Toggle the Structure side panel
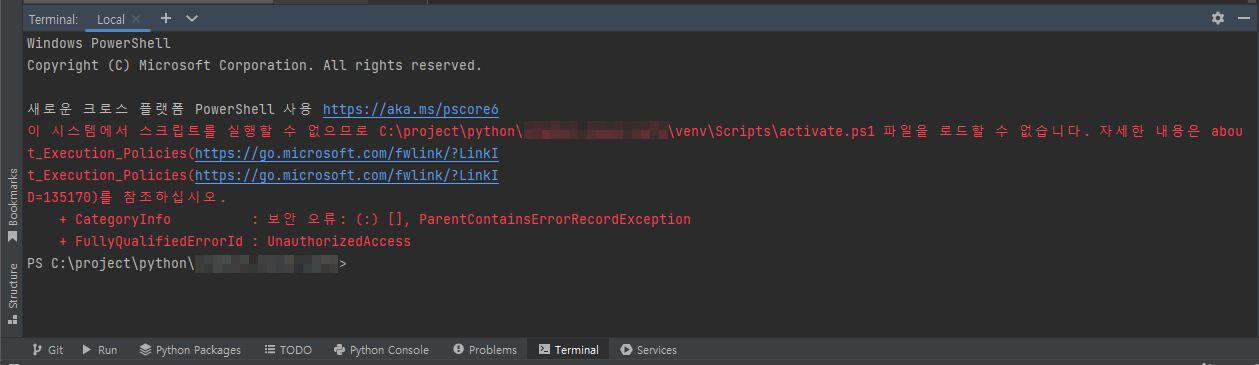Screen dimensions: 1259x365 pyautogui.click(x=12, y=294)
